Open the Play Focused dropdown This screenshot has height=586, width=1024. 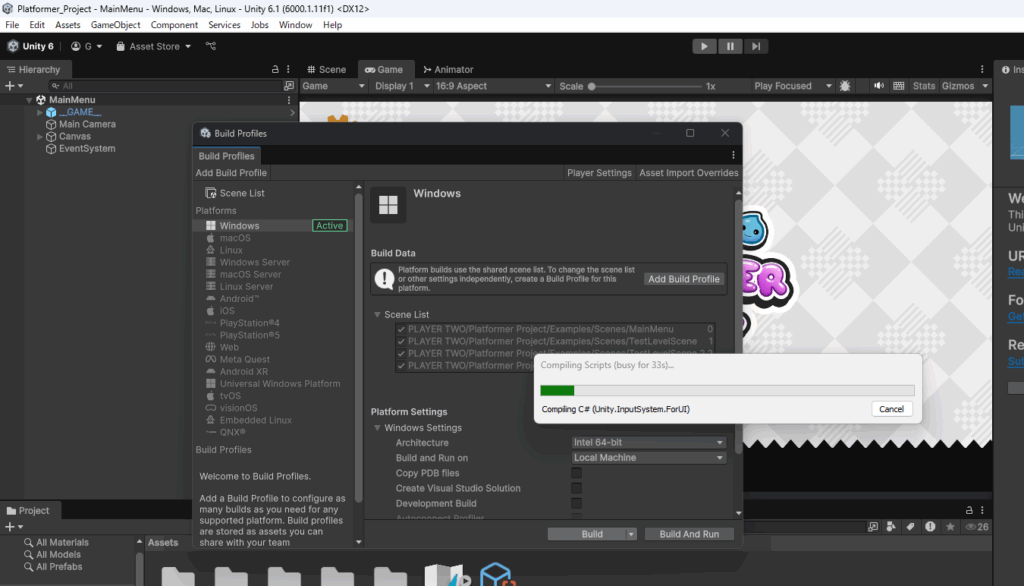[x=792, y=86]
